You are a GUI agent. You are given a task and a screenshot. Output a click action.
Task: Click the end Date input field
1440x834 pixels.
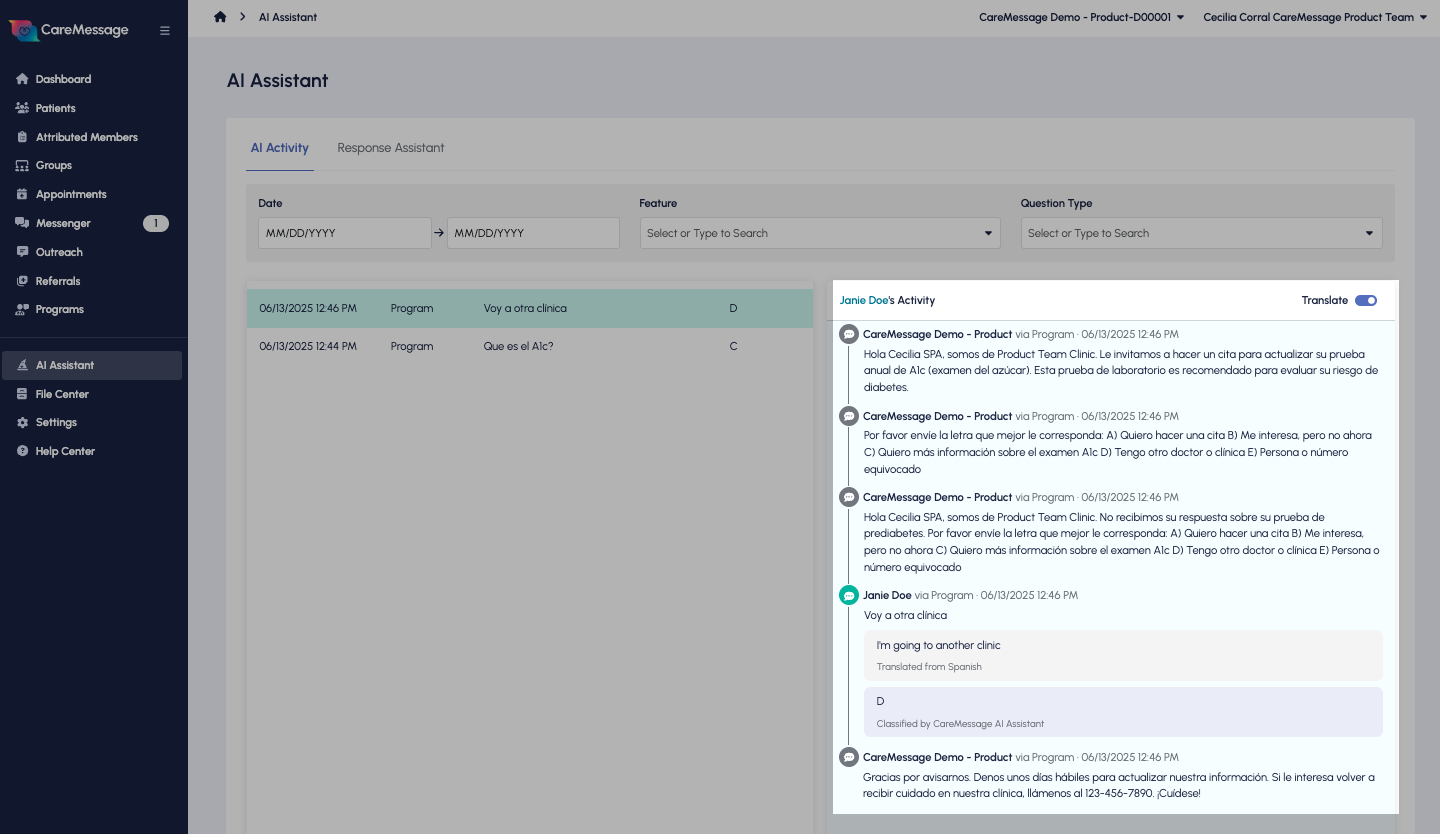click(x=533, y=233)
